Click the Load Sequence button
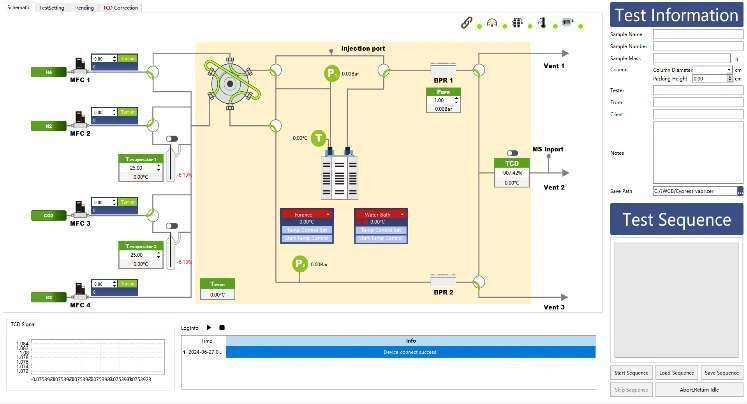Image resolution: width=747 pixels, height=404 pixels. [677, 373]
